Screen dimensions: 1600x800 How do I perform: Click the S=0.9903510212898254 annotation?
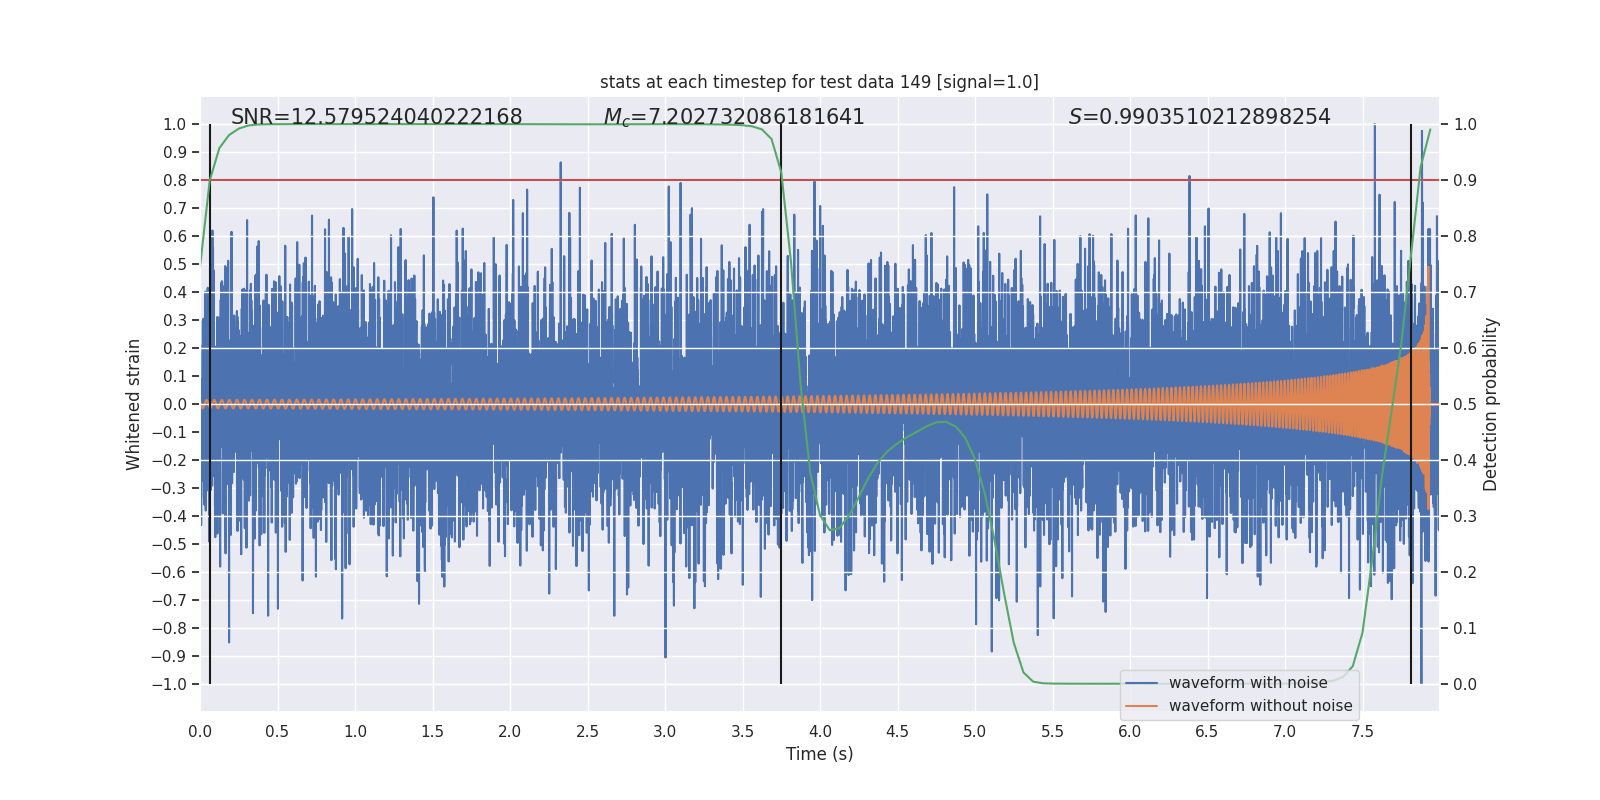click(x=1199, y=117)
